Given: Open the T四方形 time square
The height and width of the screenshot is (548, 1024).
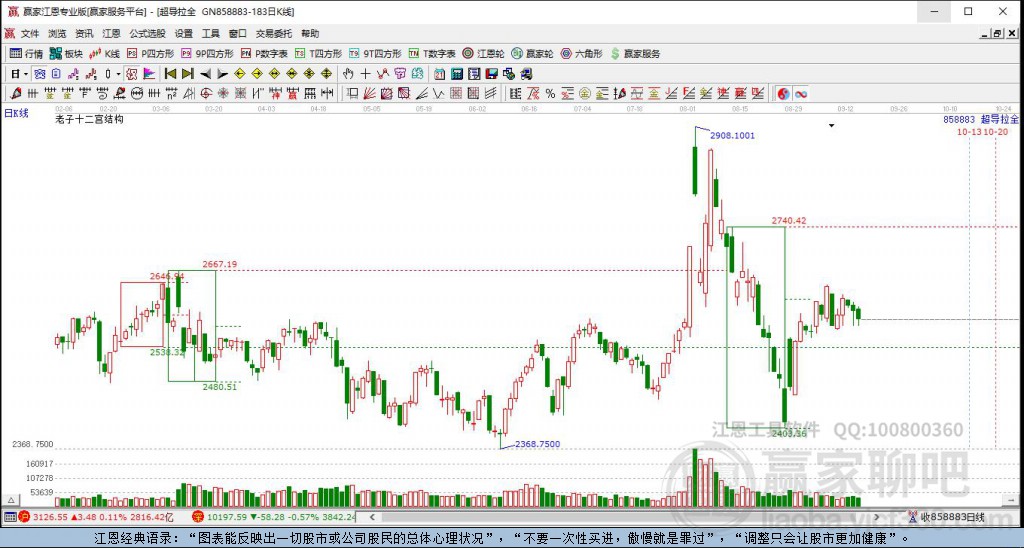Looking at the screenshot, I should (318, 54).
